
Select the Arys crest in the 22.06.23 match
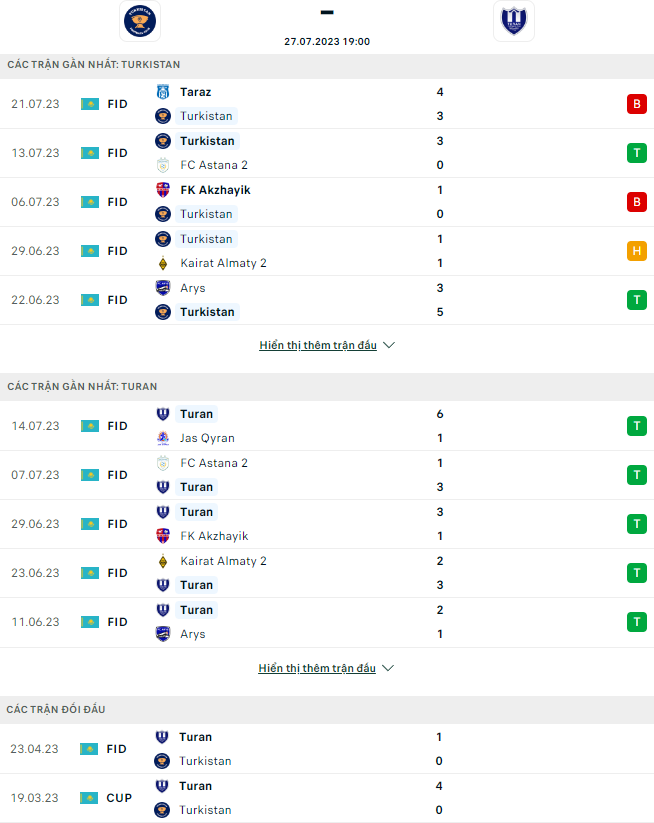[163, 288]
